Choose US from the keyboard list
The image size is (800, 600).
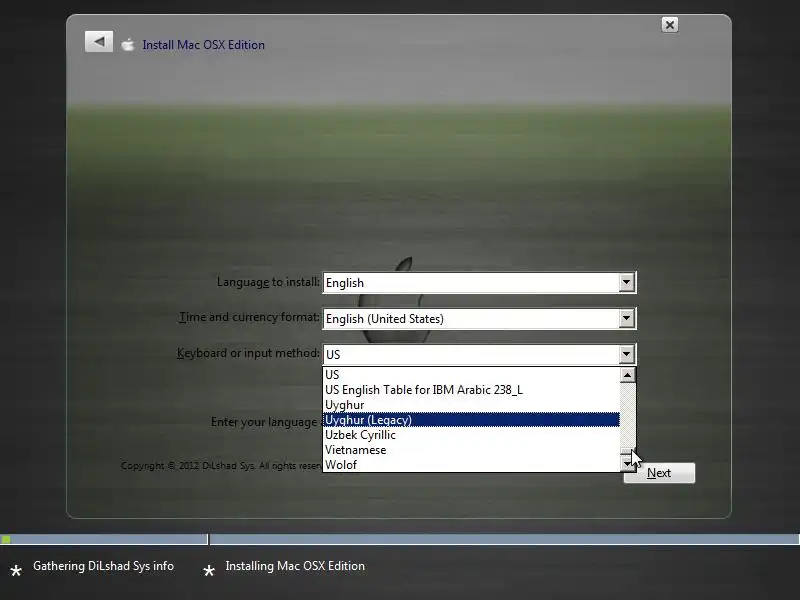[471, 374]
